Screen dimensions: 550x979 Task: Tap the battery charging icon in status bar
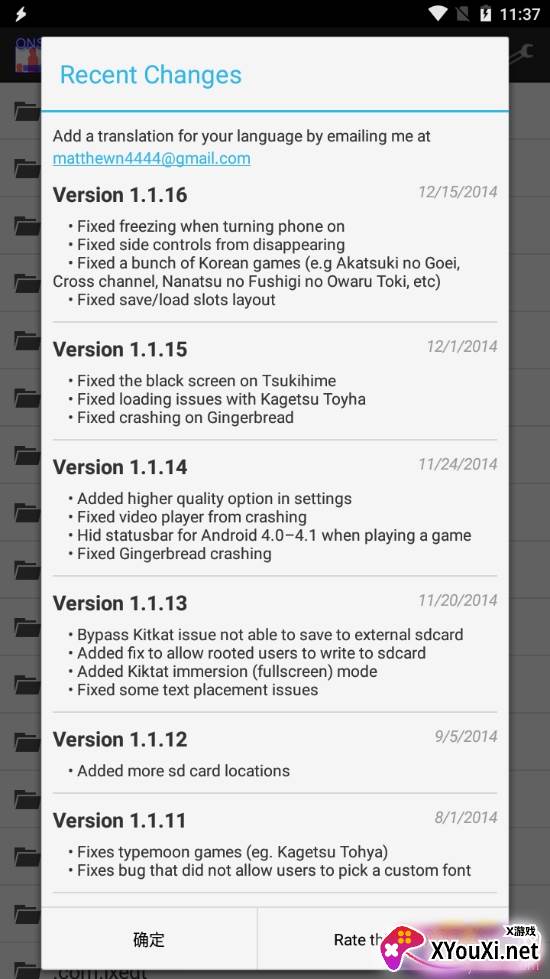485,13
